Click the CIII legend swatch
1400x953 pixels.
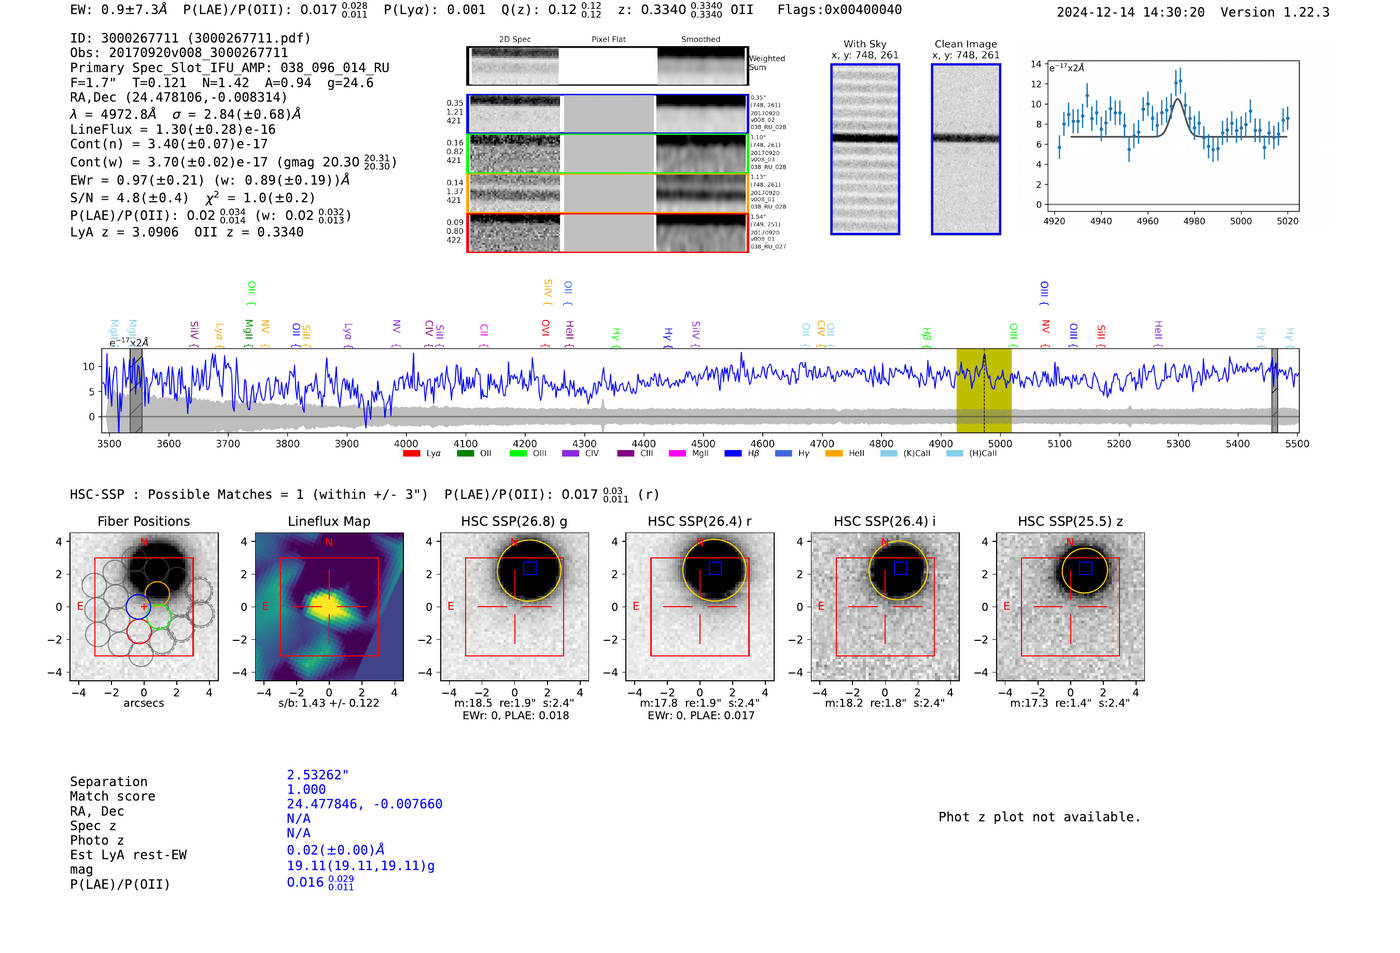[x=626, y=454]
